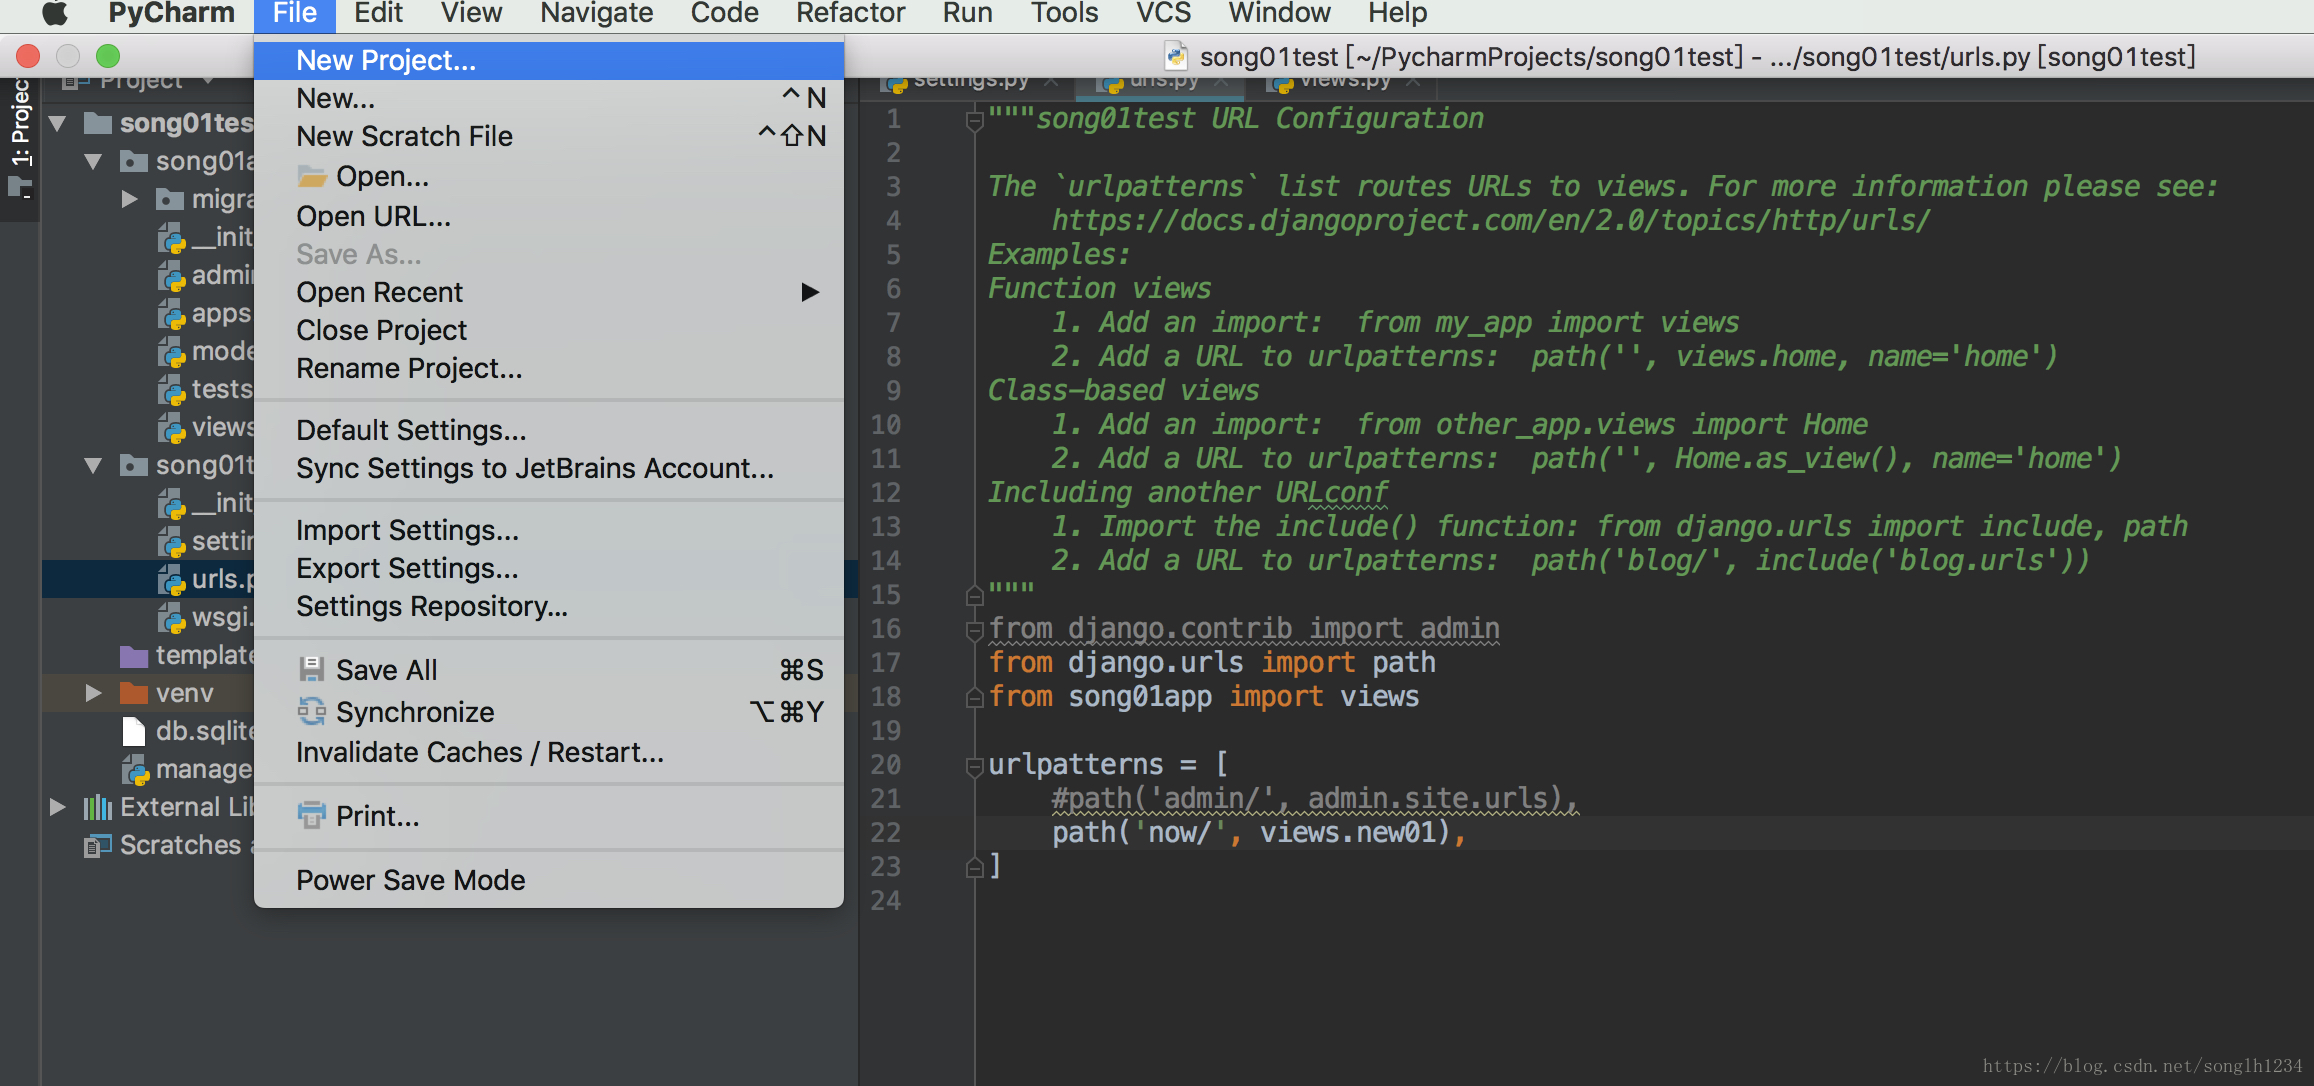This screenshot has width=2314, height=1086.
Task: Expand the Open Recent submenu arrow
Action: [810, 292]
